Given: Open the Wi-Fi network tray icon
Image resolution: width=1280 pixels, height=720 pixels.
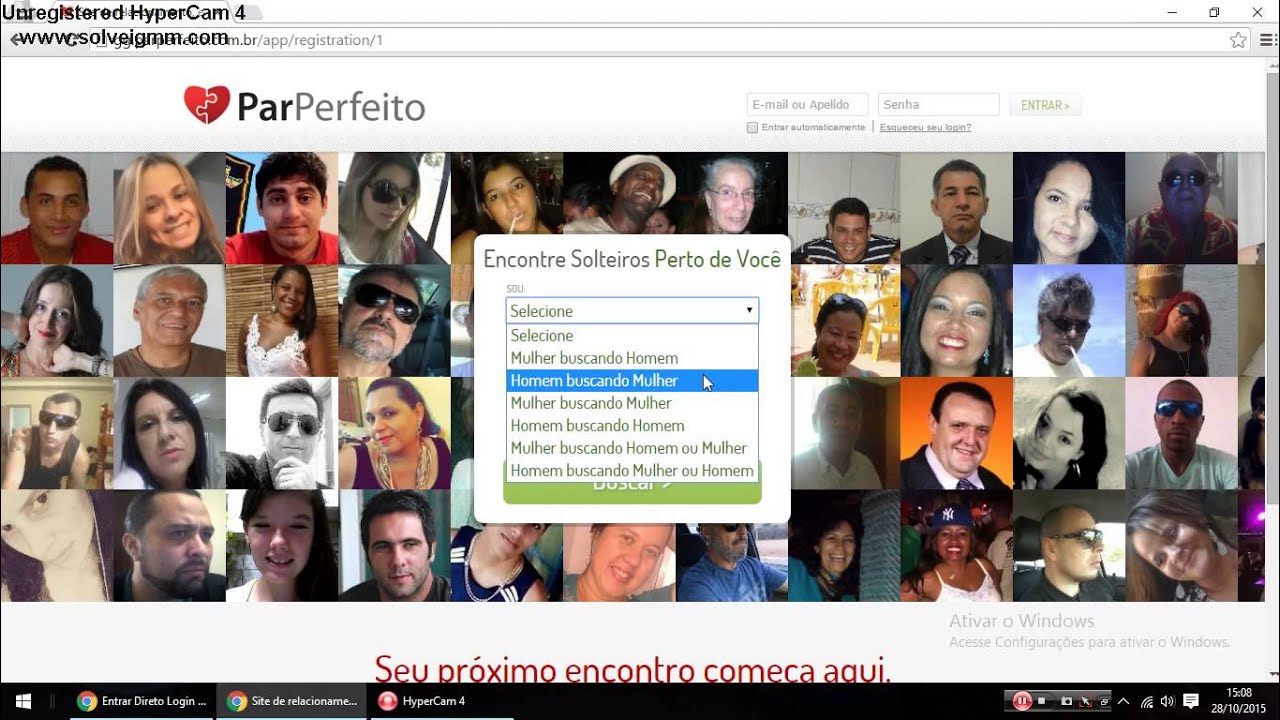Looking at the screenshot, I should 1147,701.
